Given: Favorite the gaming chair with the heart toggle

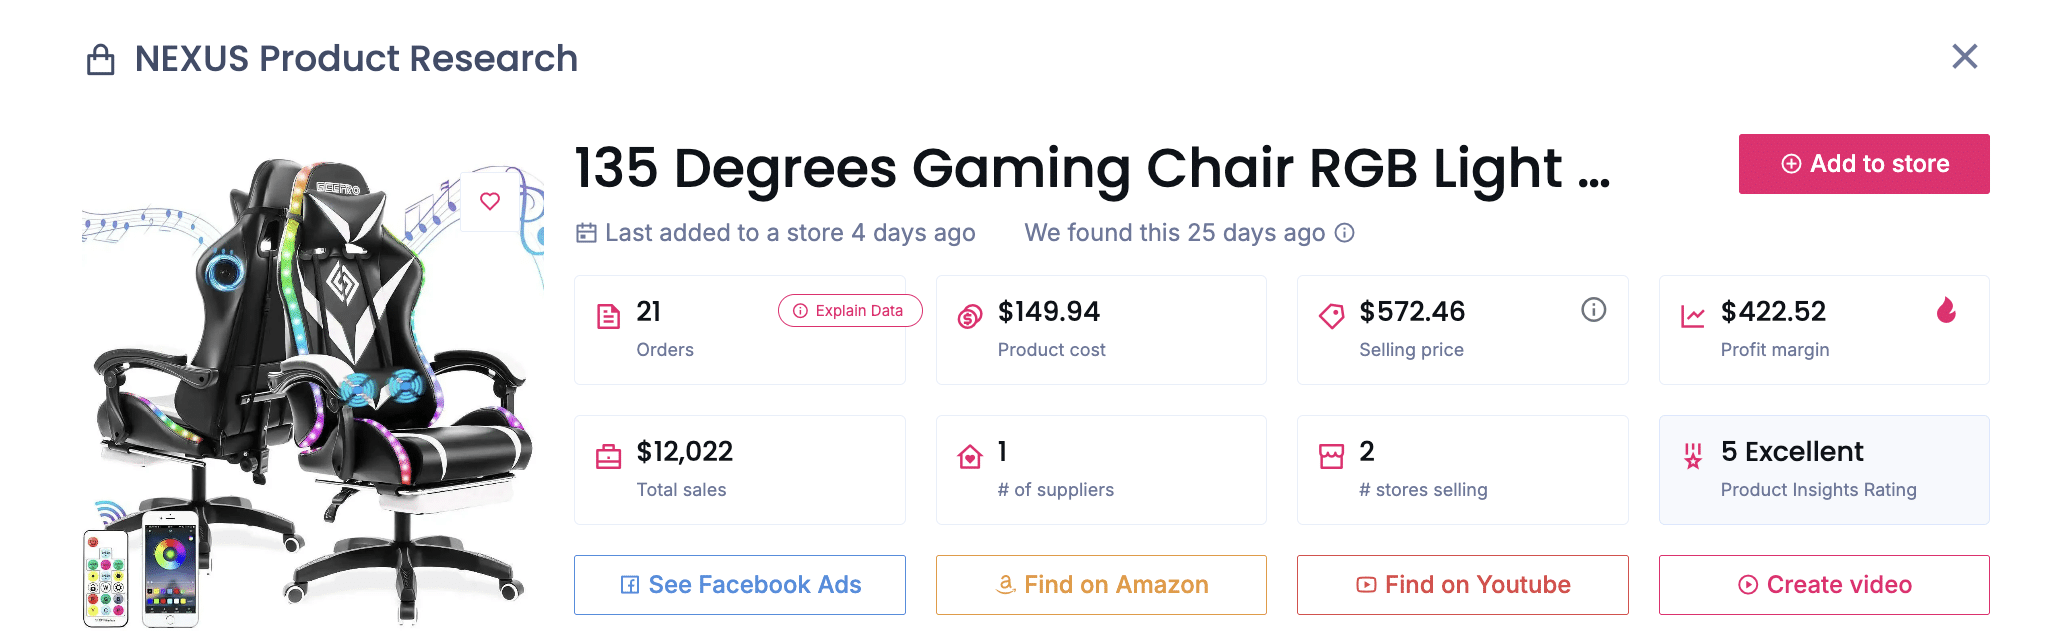Looking at the screenshot, I should click(489, 201).
